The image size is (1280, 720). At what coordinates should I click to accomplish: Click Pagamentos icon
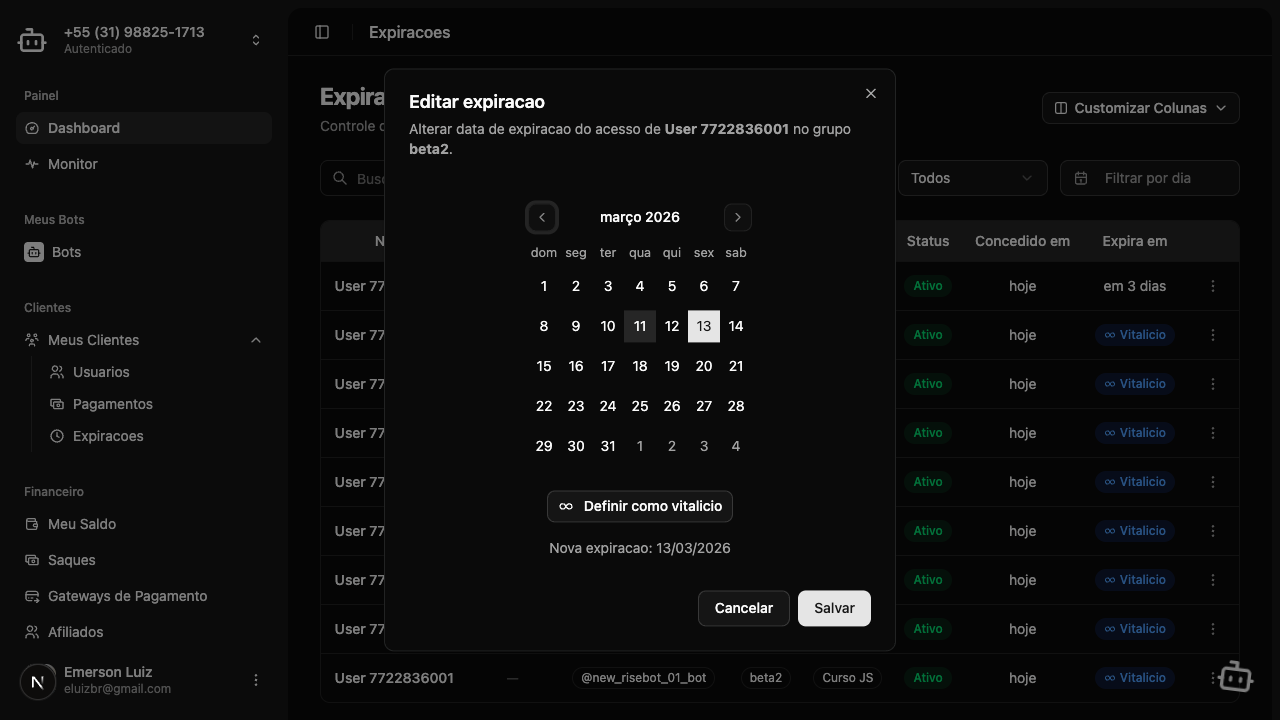(x=57, y=404)
